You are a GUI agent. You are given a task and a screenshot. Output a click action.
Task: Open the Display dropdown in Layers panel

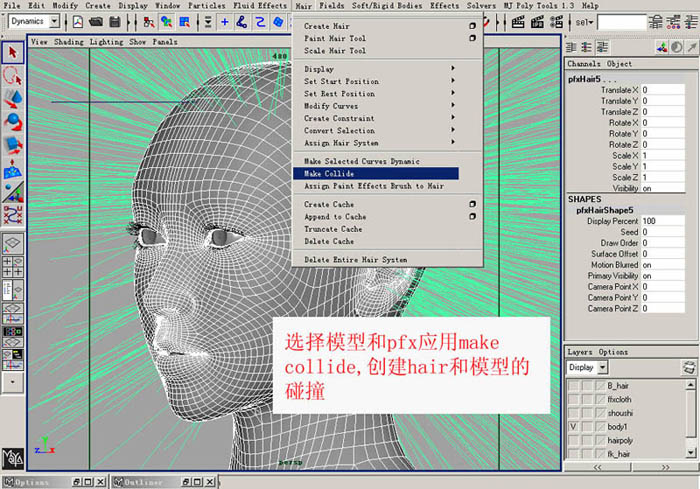[603, 368]
